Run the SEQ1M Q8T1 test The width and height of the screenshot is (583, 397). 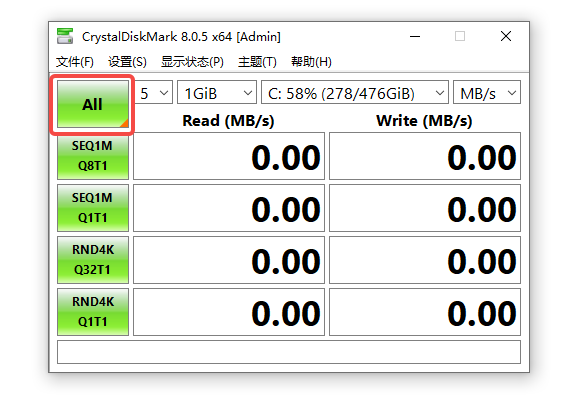[93, 156]
